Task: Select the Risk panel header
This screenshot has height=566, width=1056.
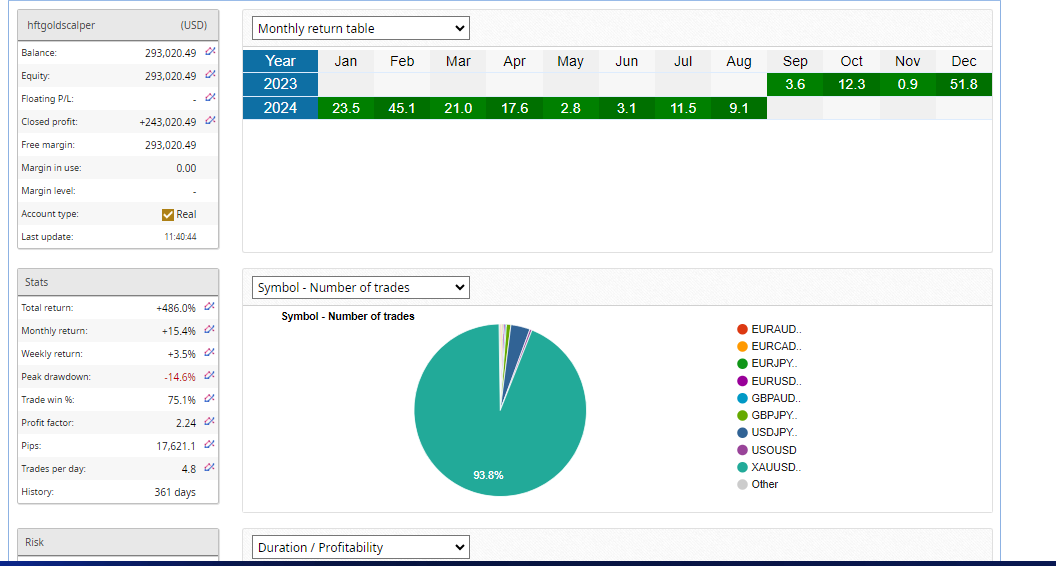Action: point(118,542)
